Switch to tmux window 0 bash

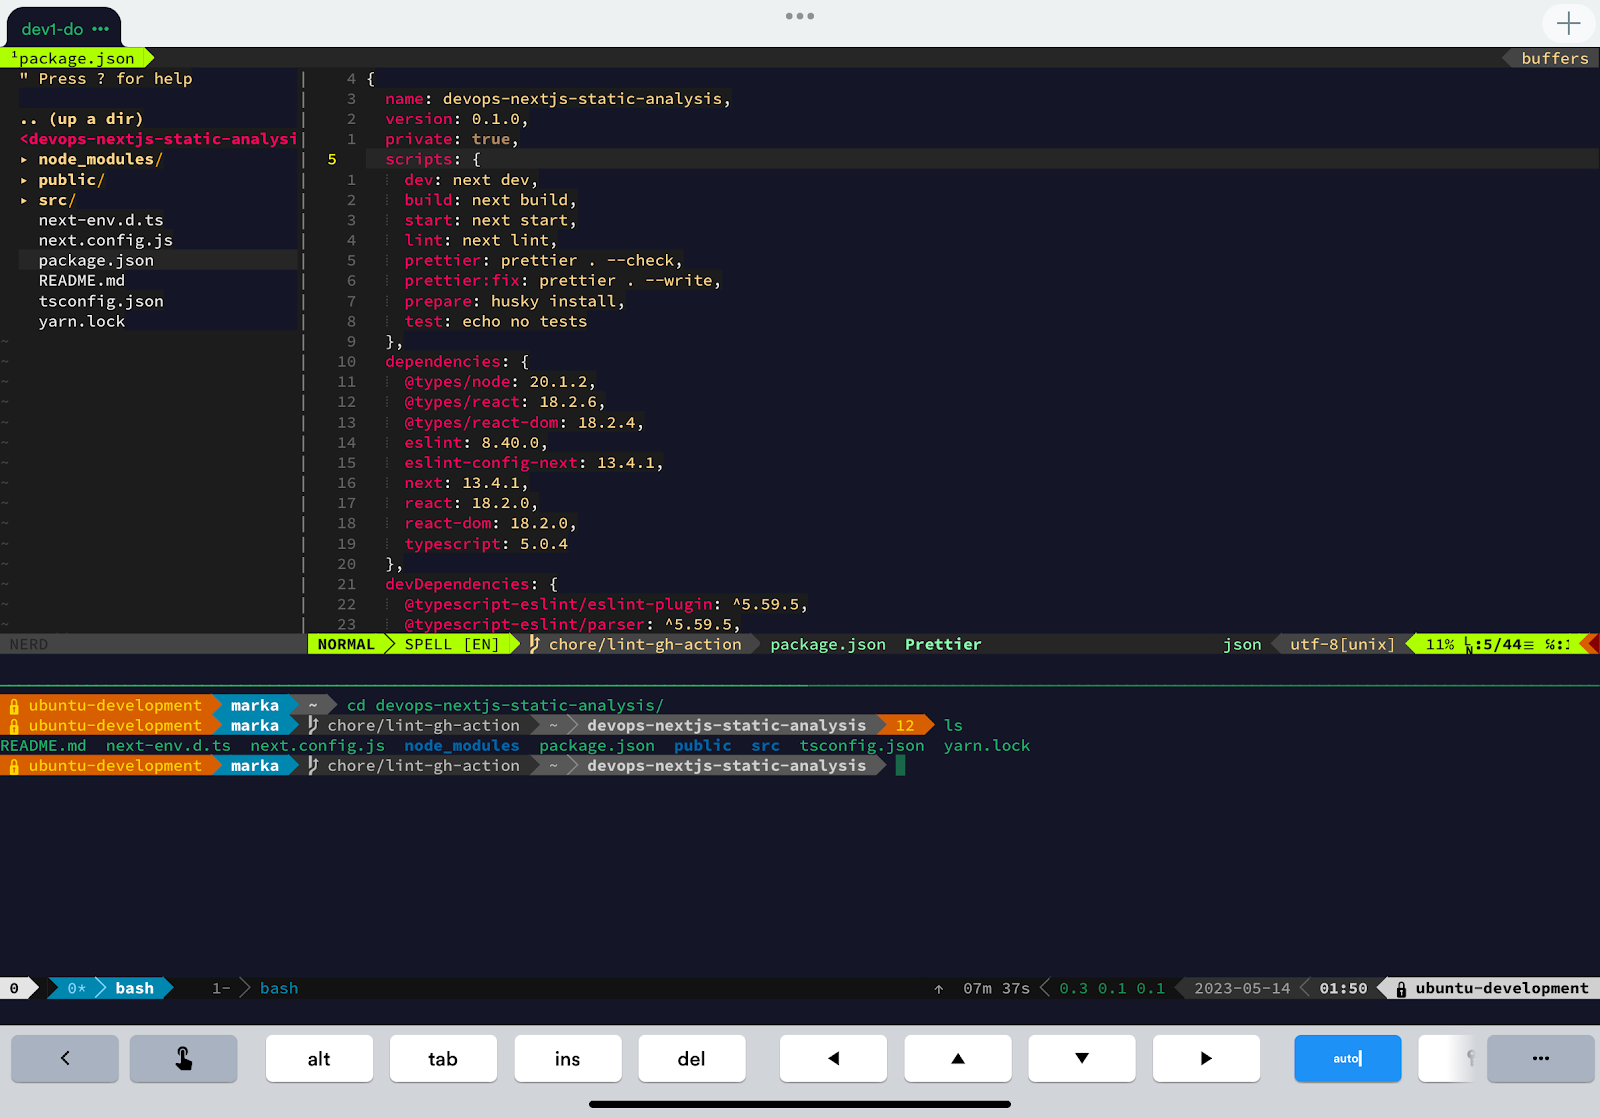click(x=110, y=988)
